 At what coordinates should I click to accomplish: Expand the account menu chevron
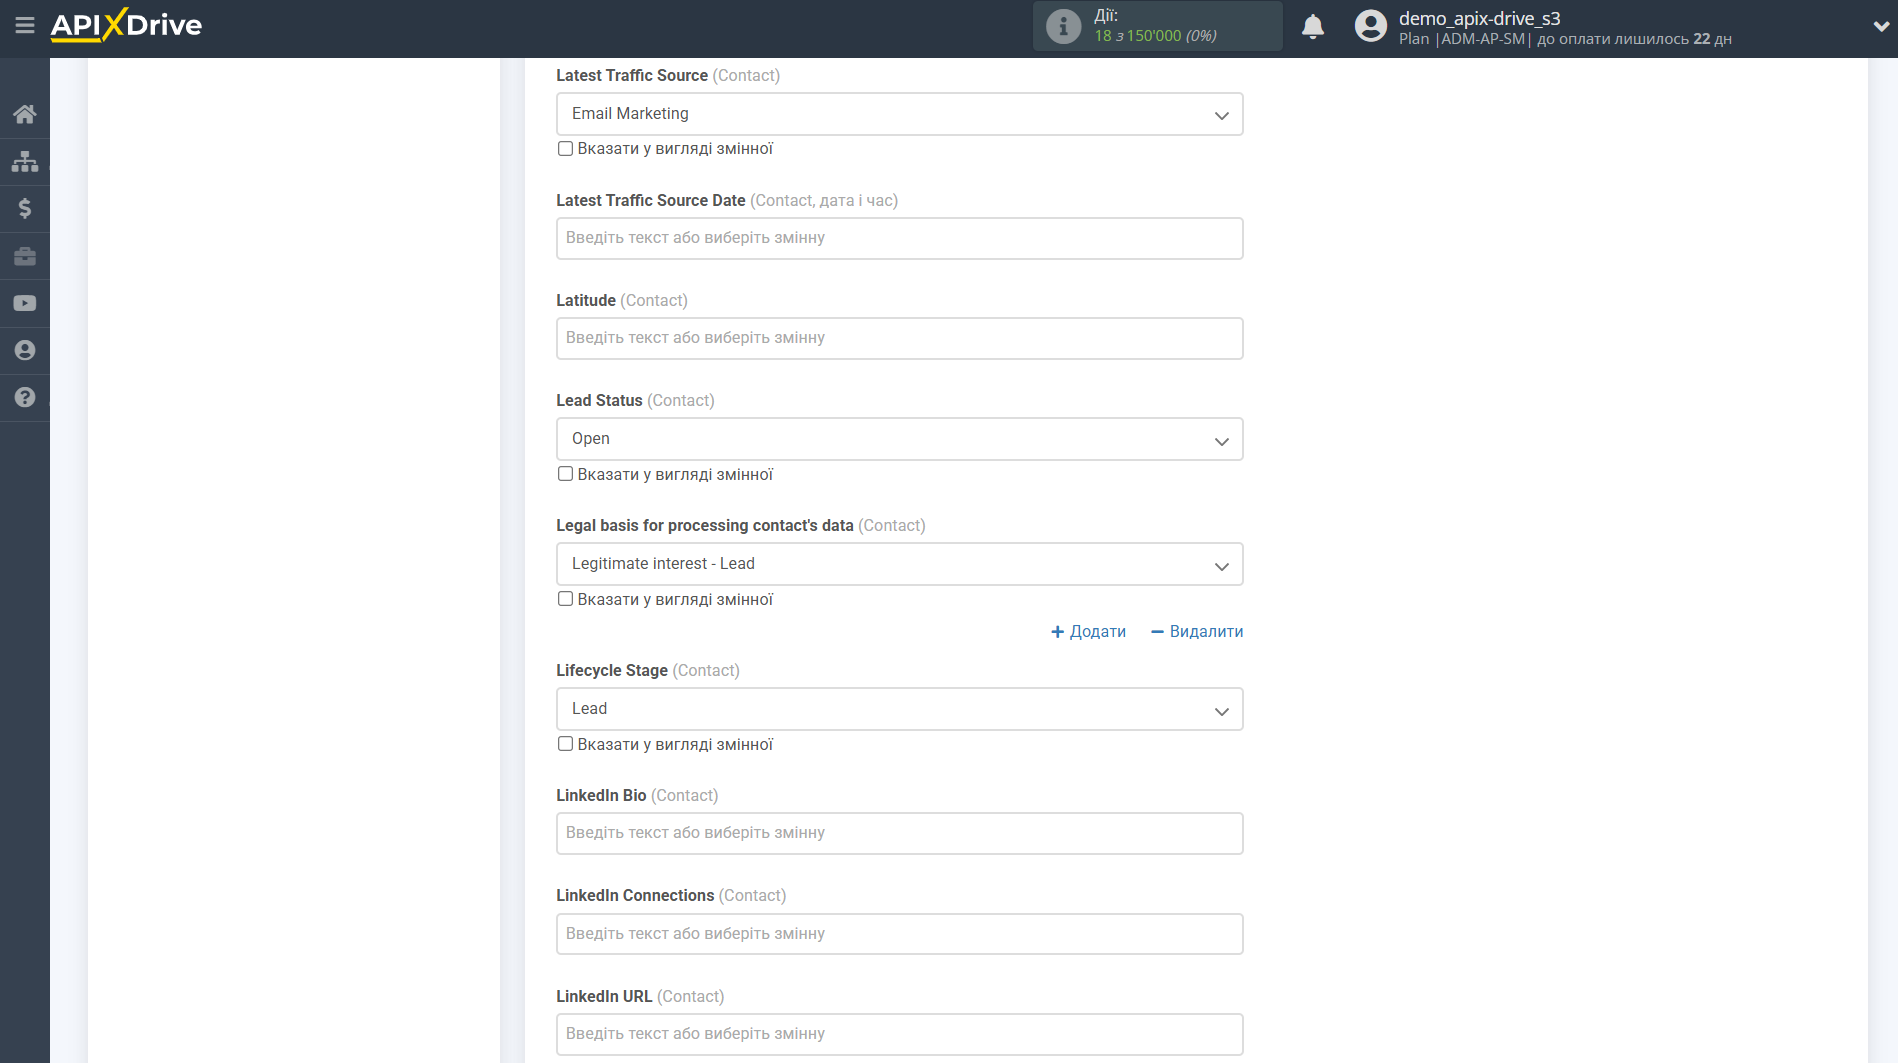click(1881, 27)
